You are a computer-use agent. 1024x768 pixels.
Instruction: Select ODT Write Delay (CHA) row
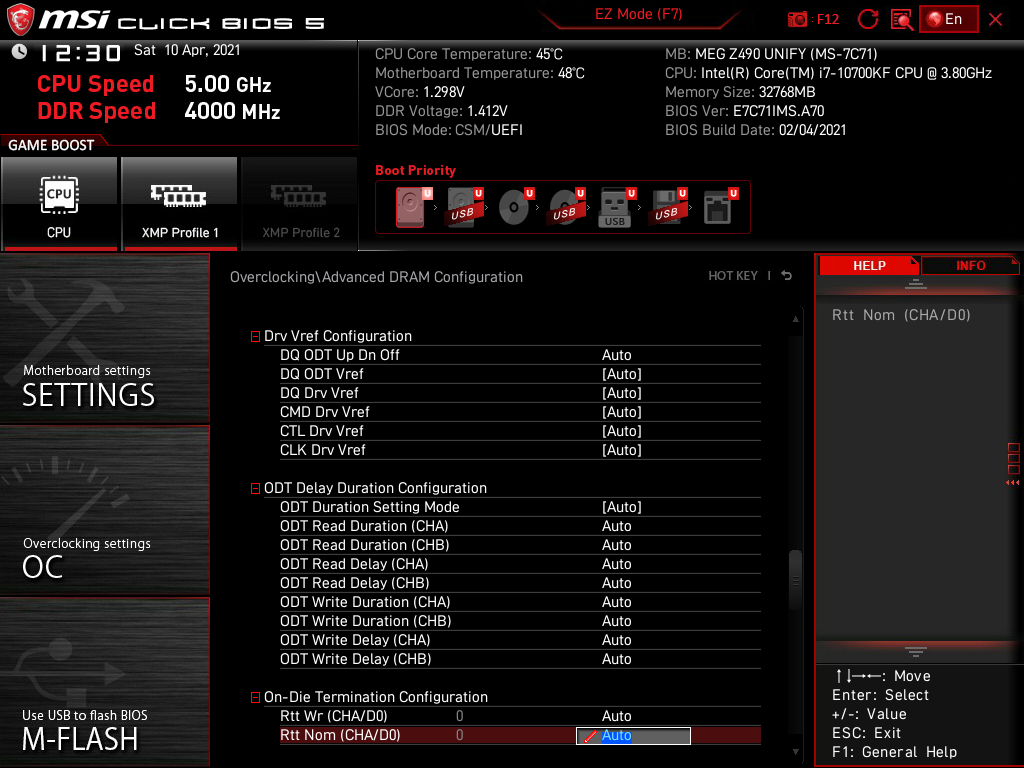(x=520, y=640)
